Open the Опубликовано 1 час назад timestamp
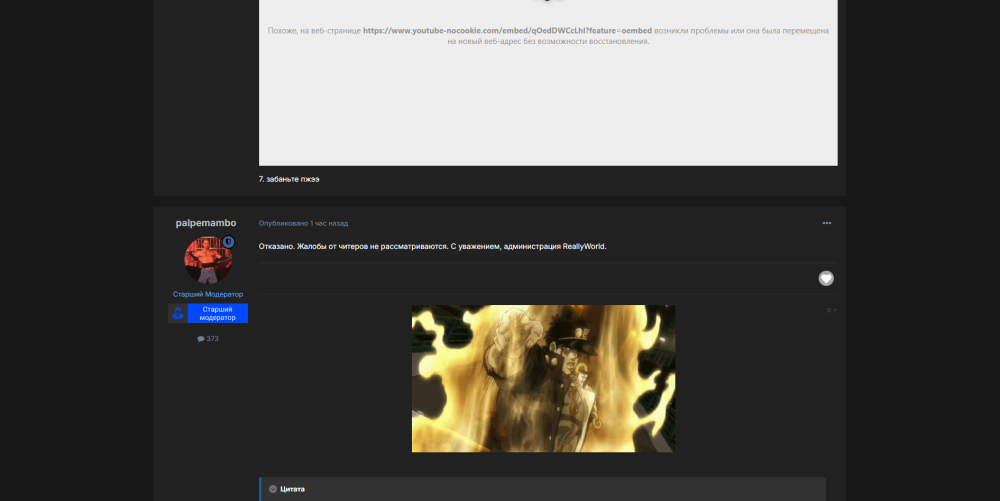 pyautogui.click(x=304, y=223)
